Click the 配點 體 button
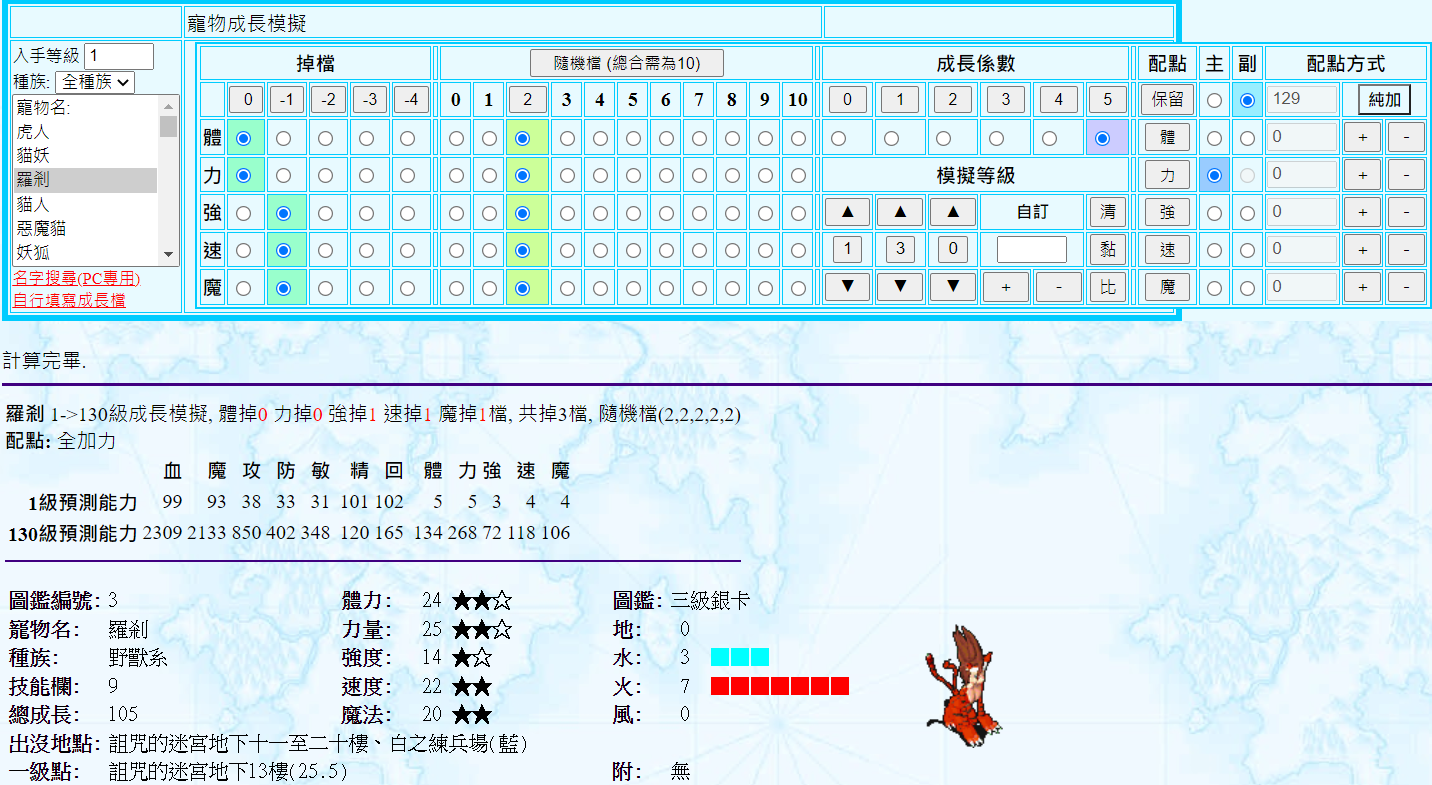 1167,138
